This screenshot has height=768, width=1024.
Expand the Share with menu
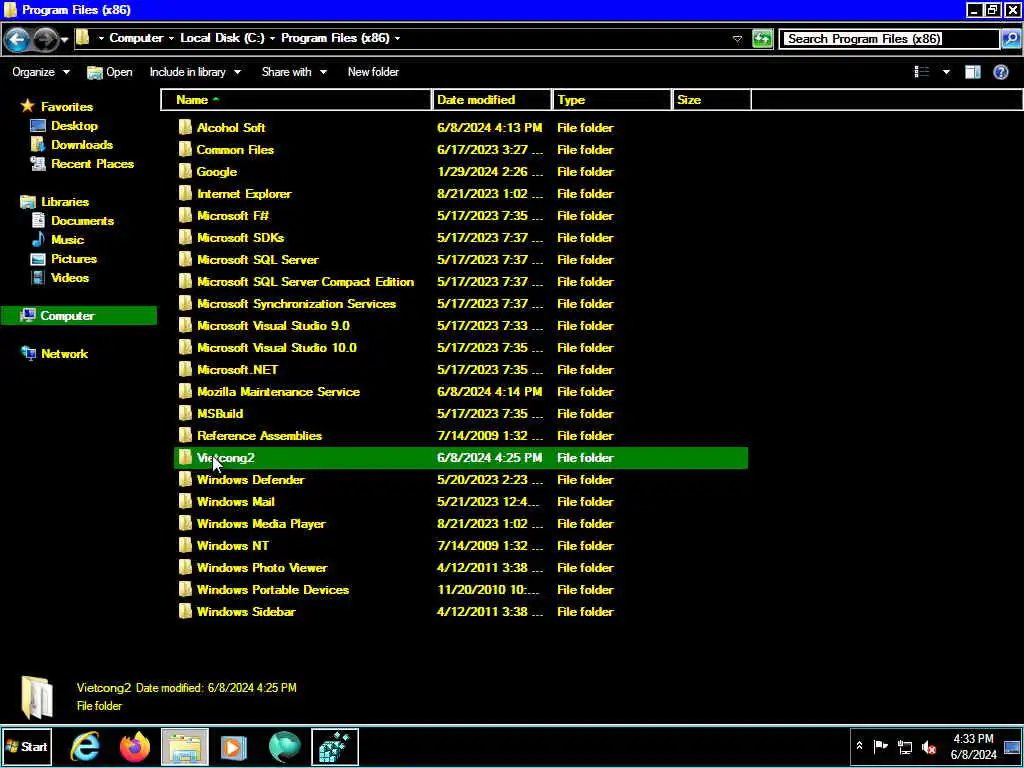pyautogui.click(x=294, y=72)
